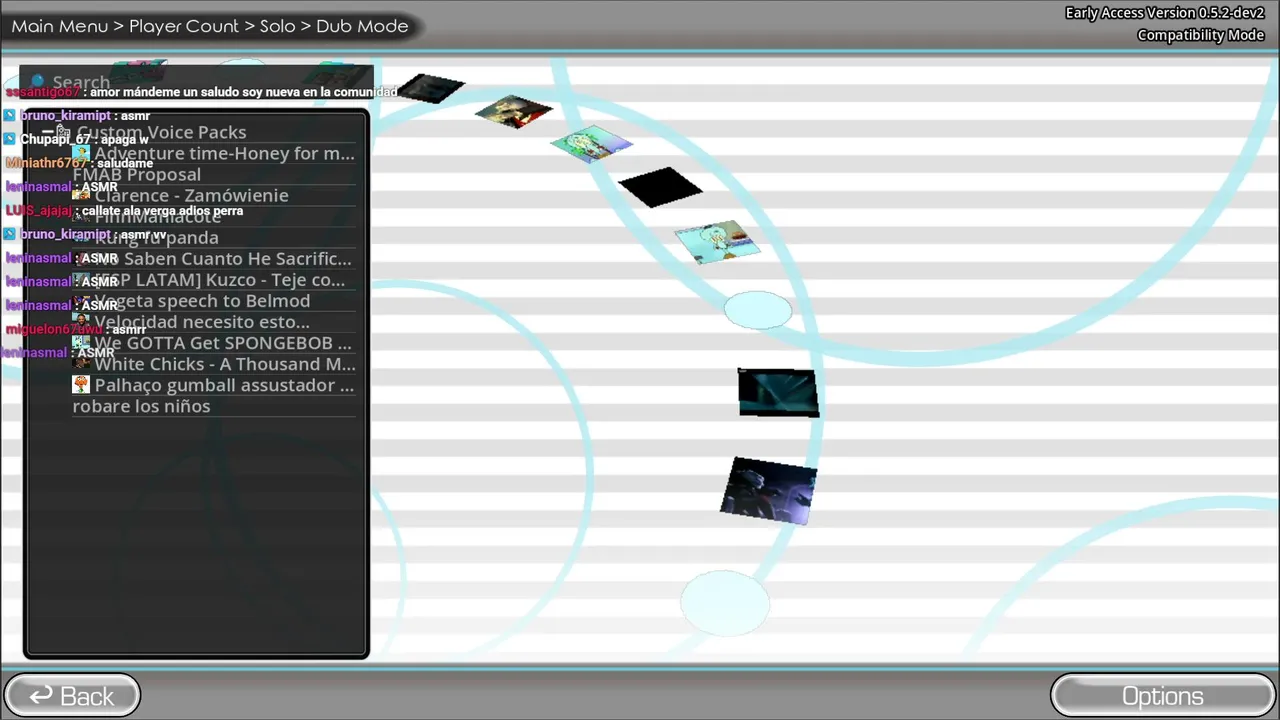Click the solid black carousel thumbnail
This screenshot has width=1280, height=720.
[660, 187]
